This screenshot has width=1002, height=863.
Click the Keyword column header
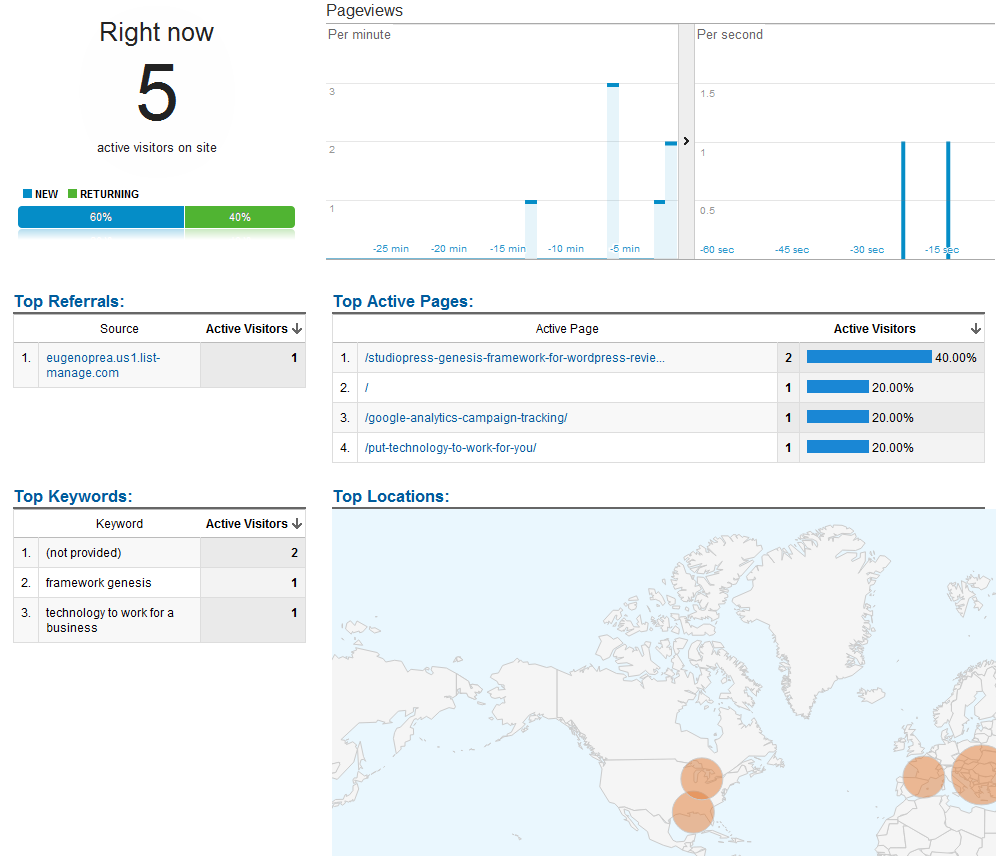click(119, 523)
